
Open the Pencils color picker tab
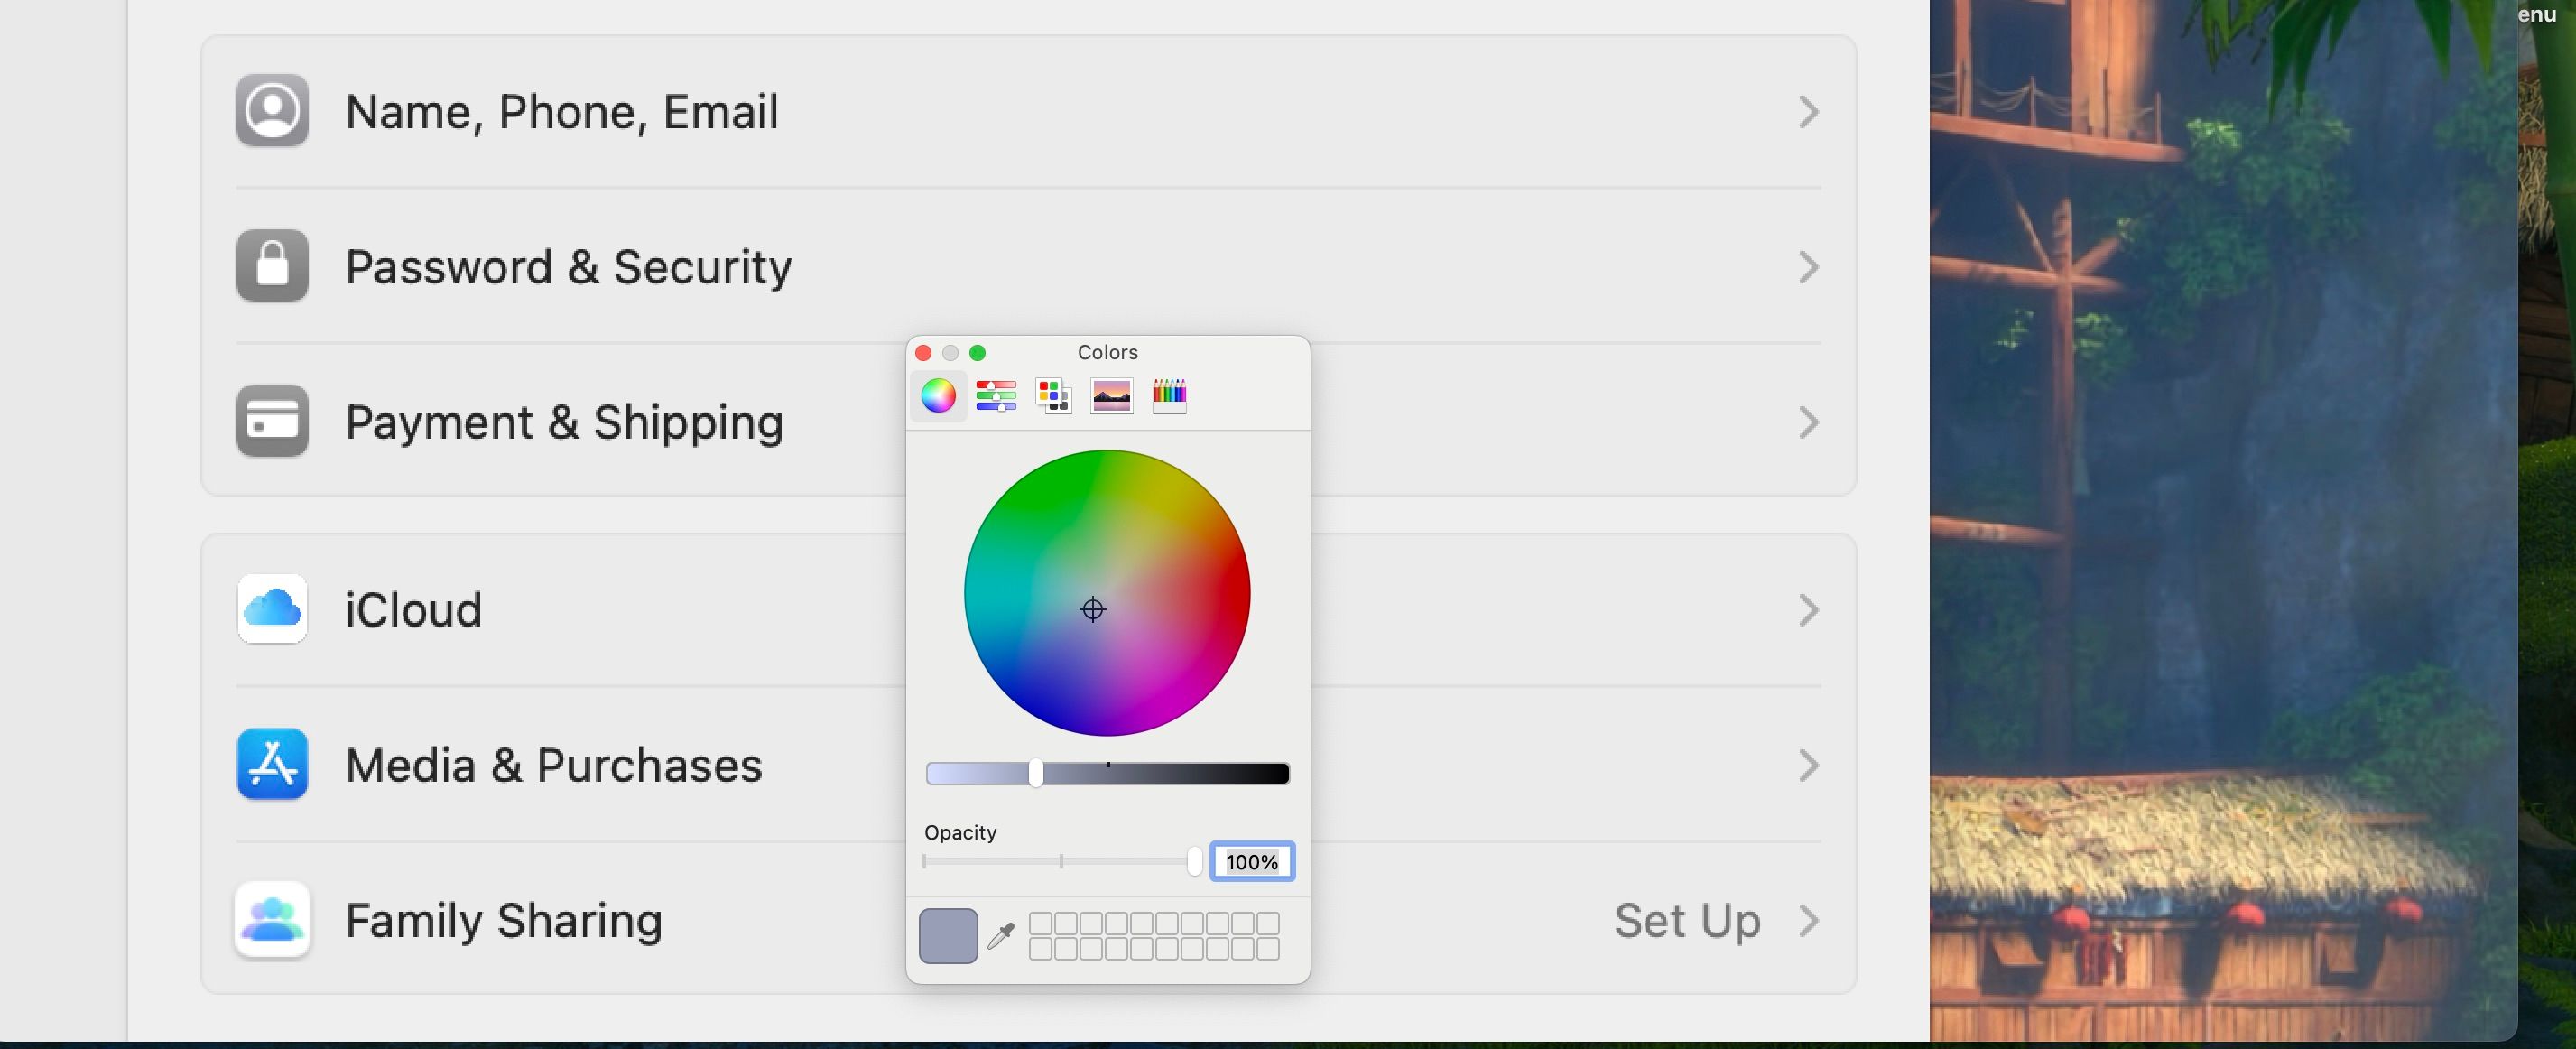tap(1169, 396)
